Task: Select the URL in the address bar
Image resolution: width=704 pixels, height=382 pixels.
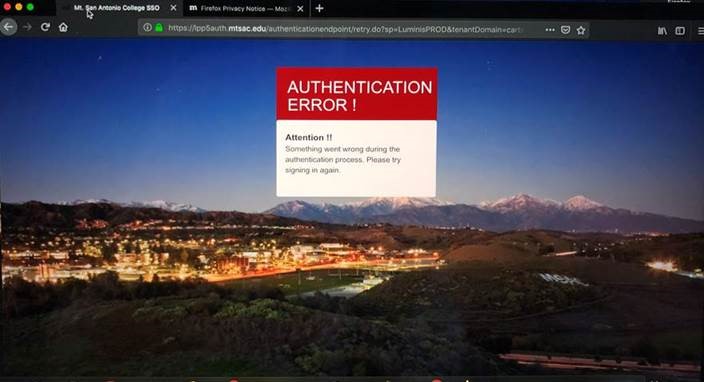Action: pos(345,29)
